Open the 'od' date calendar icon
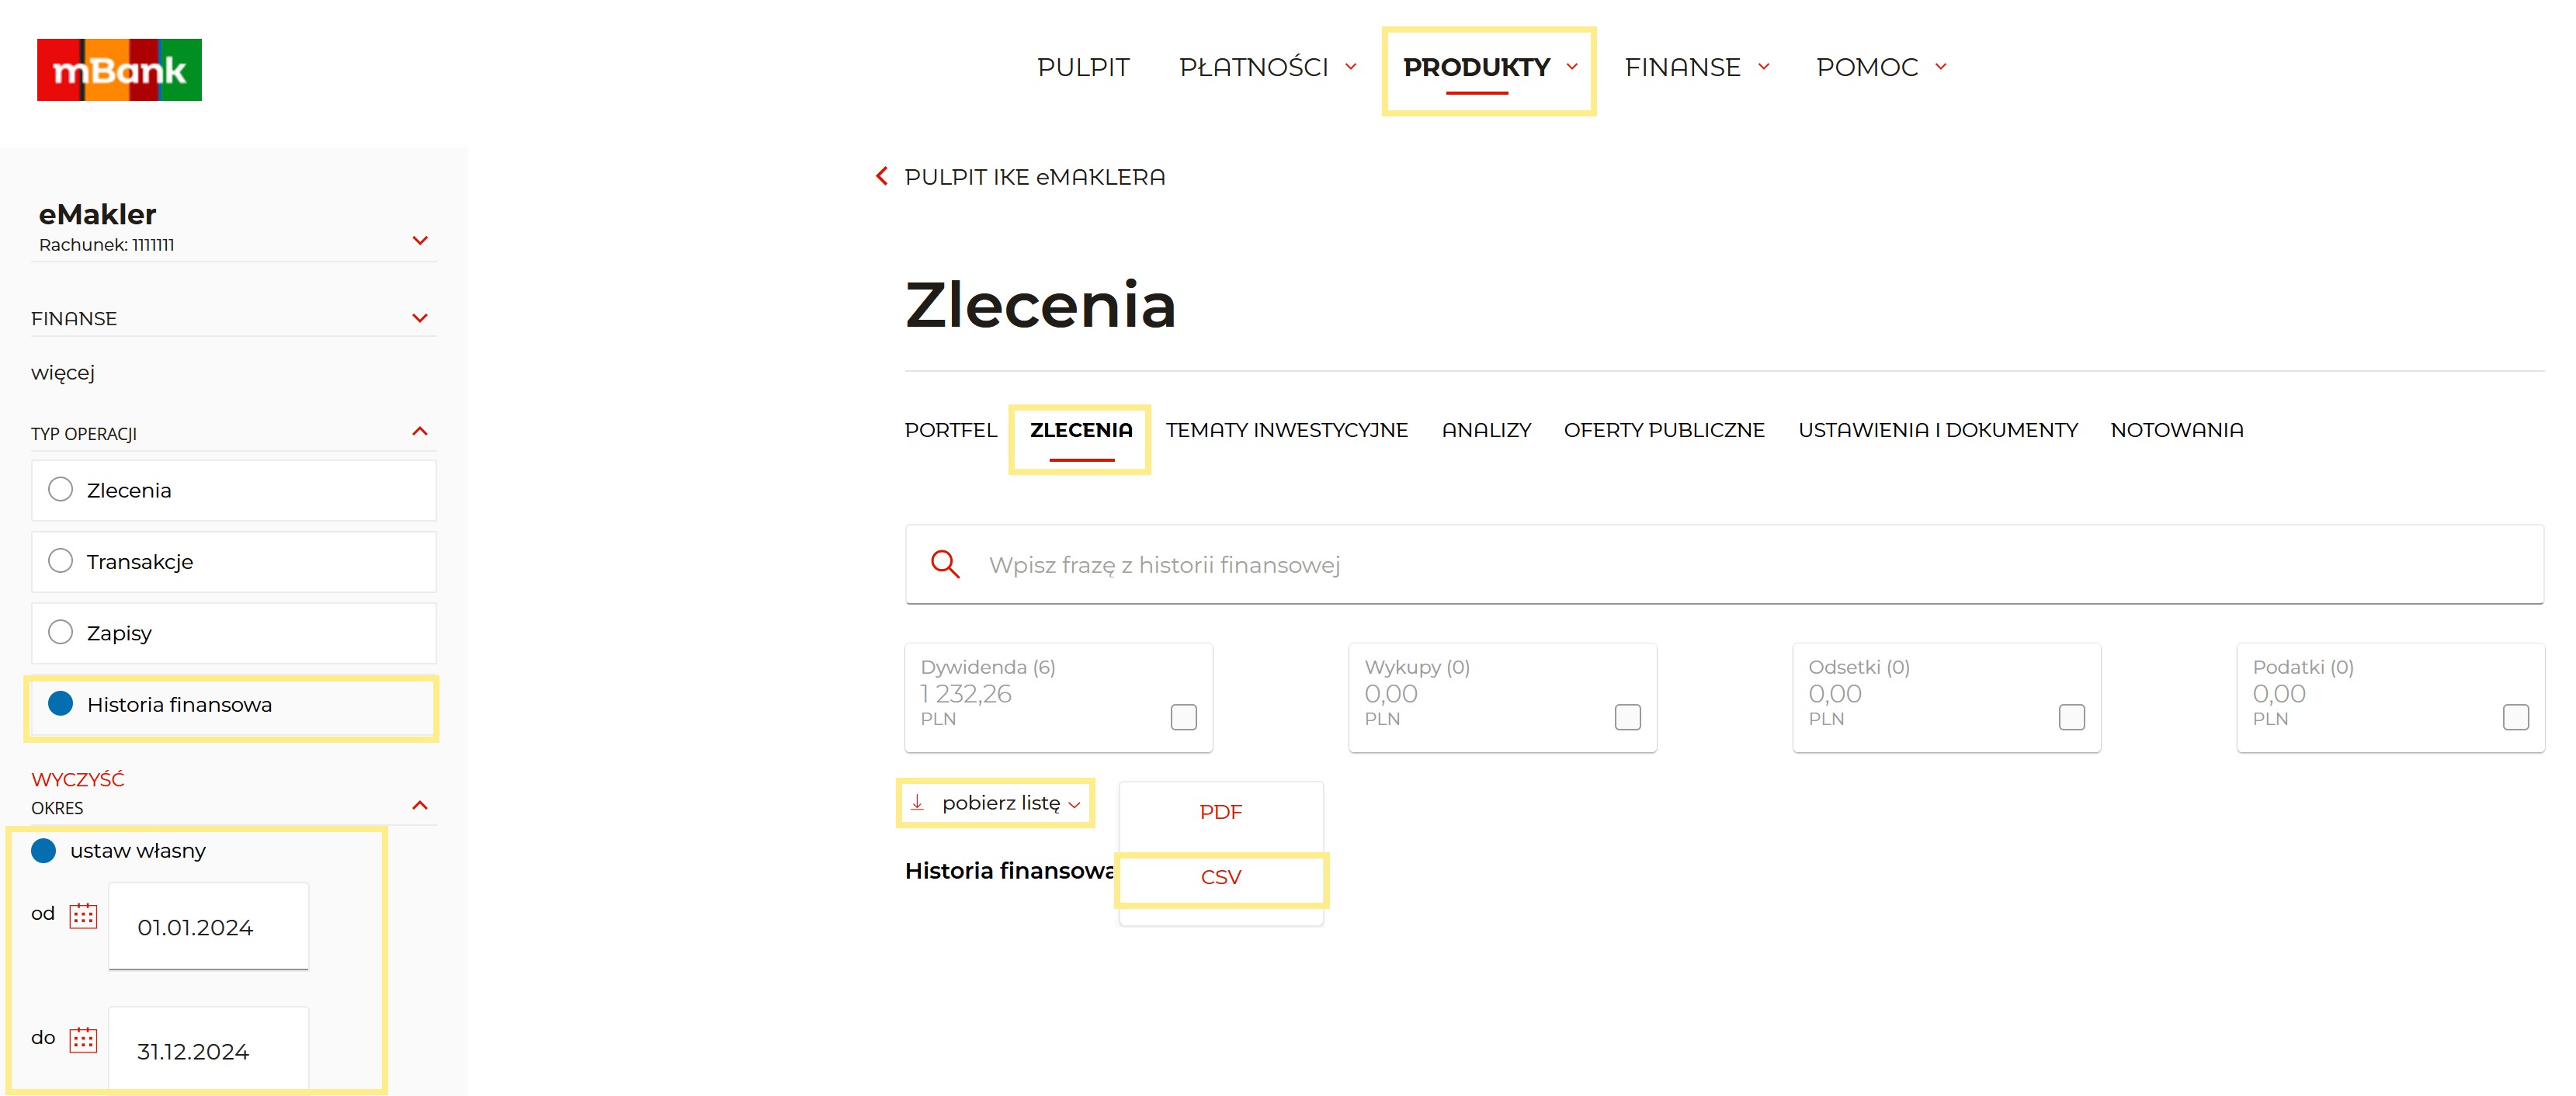Viewport: 2576px width, 1096px height. tap(83, 915)
